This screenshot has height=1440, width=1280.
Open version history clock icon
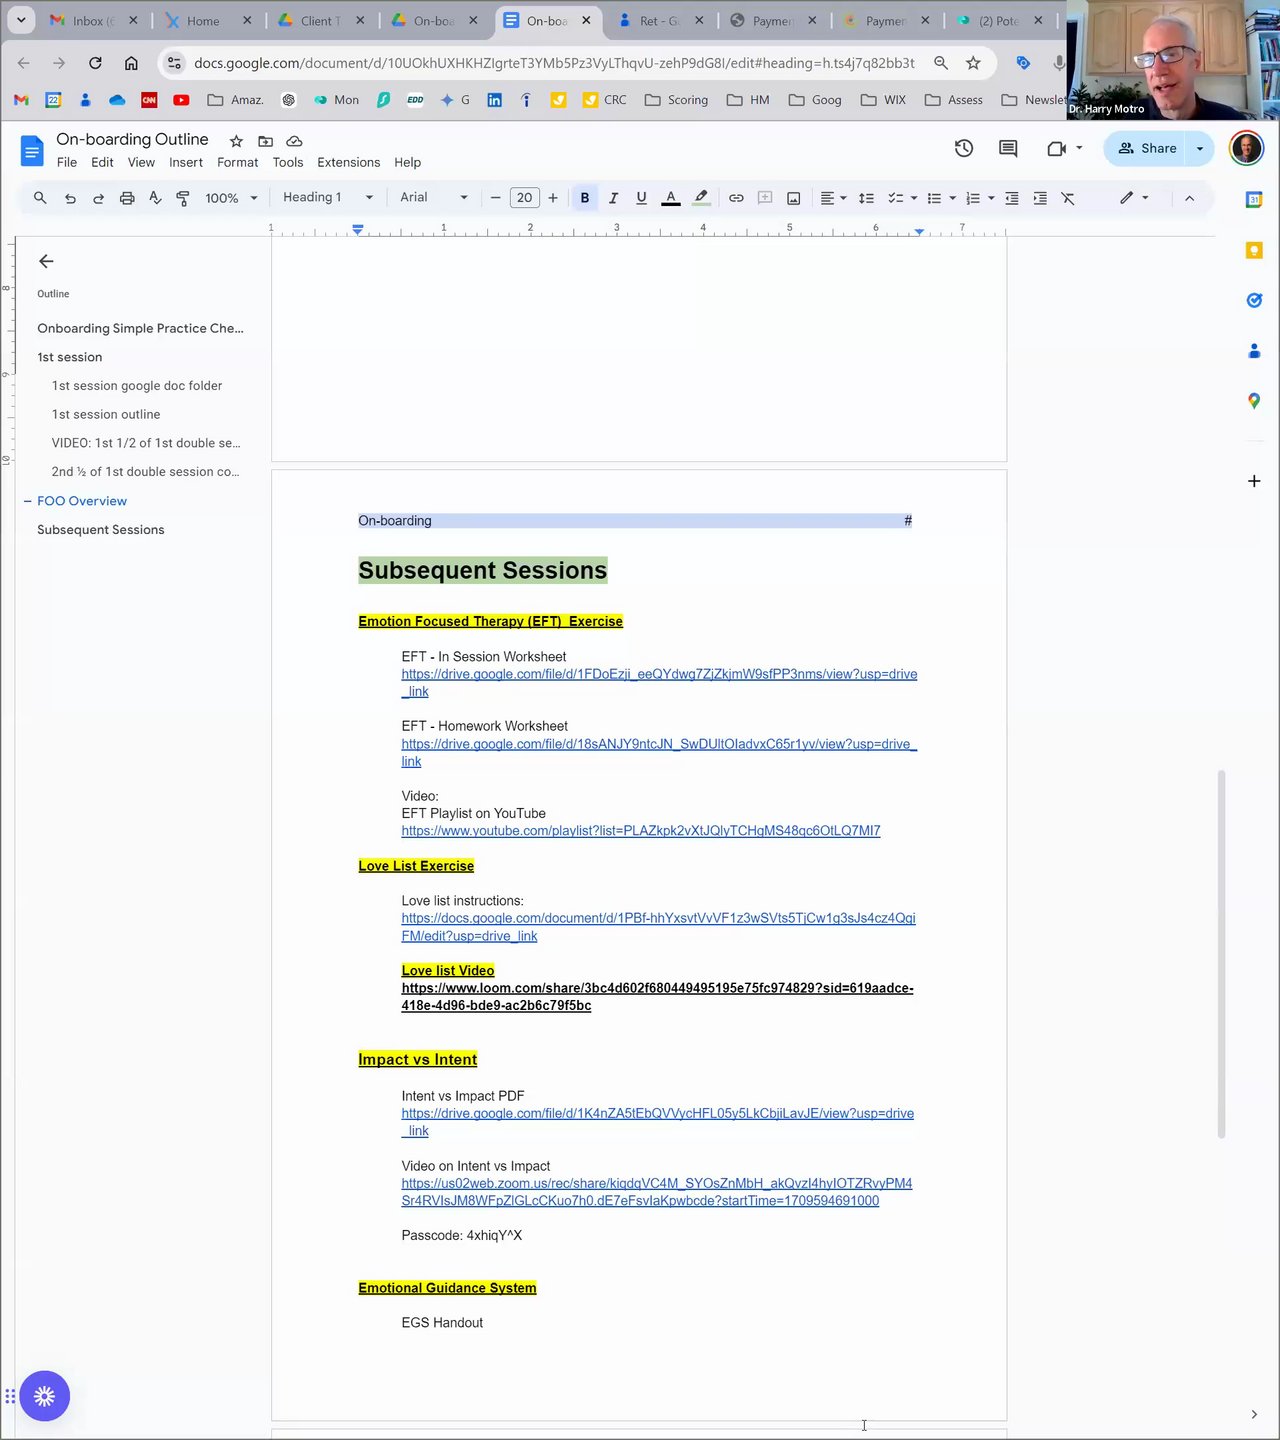point(964,148)
